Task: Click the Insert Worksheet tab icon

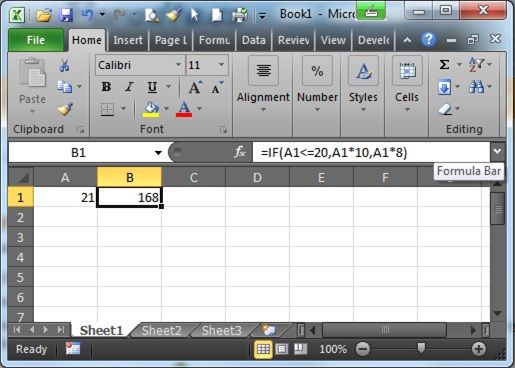Action: (x=269, y=330)
